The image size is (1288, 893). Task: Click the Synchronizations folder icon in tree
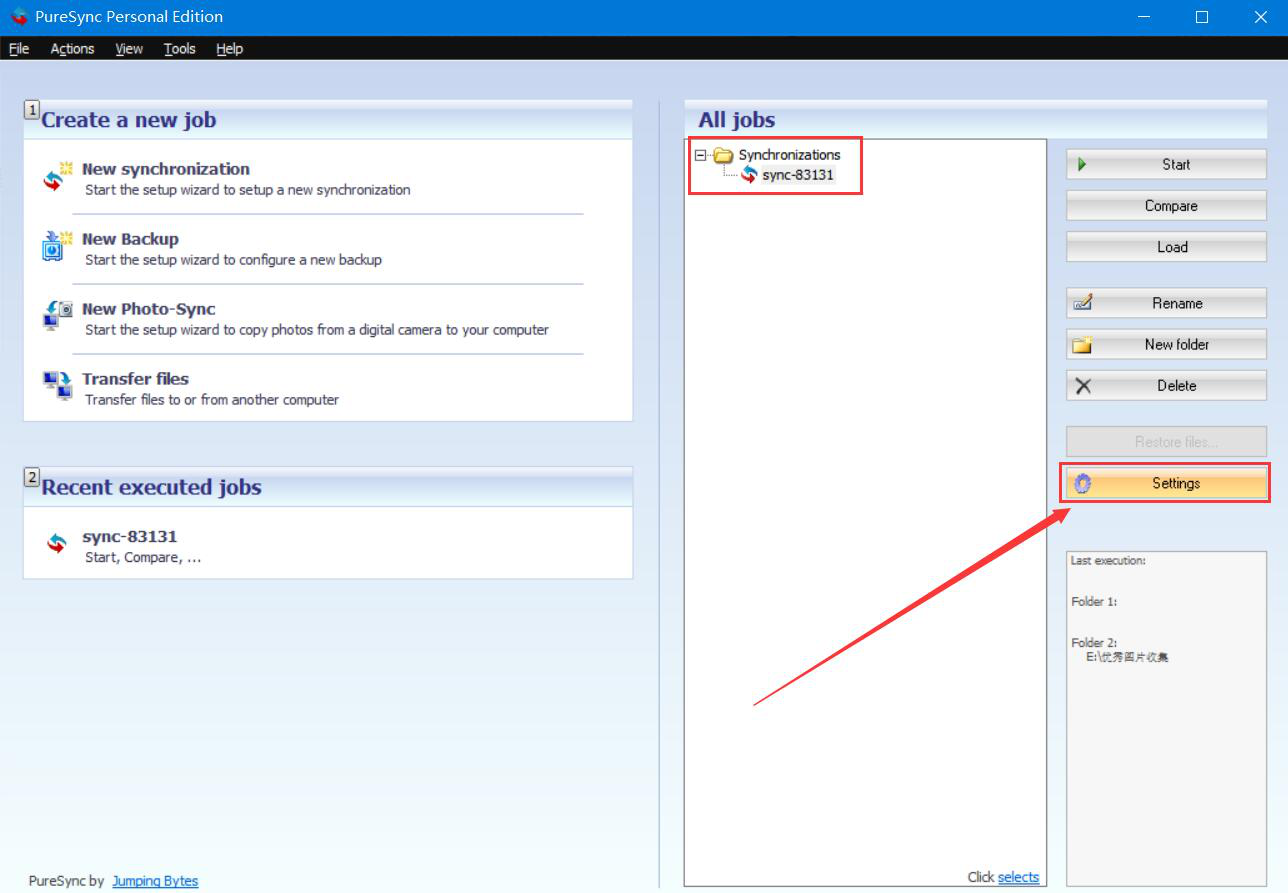click(x=723, y=155)
